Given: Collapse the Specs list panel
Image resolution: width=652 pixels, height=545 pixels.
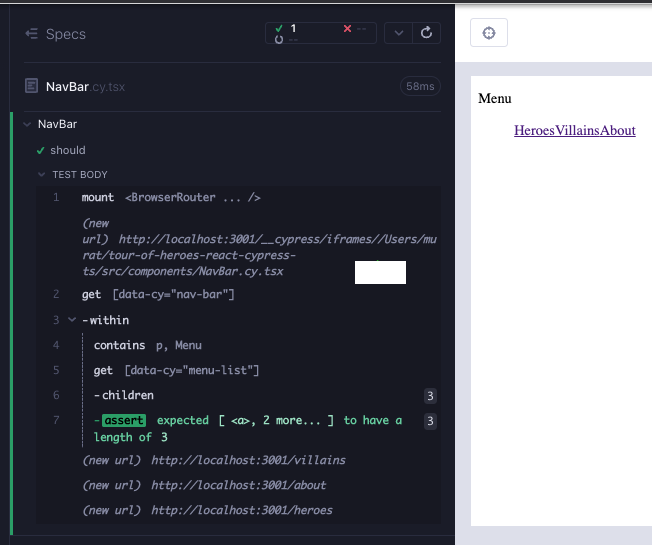Looking at the screenshot, I should pyautogui.click(x=32, y=34).
